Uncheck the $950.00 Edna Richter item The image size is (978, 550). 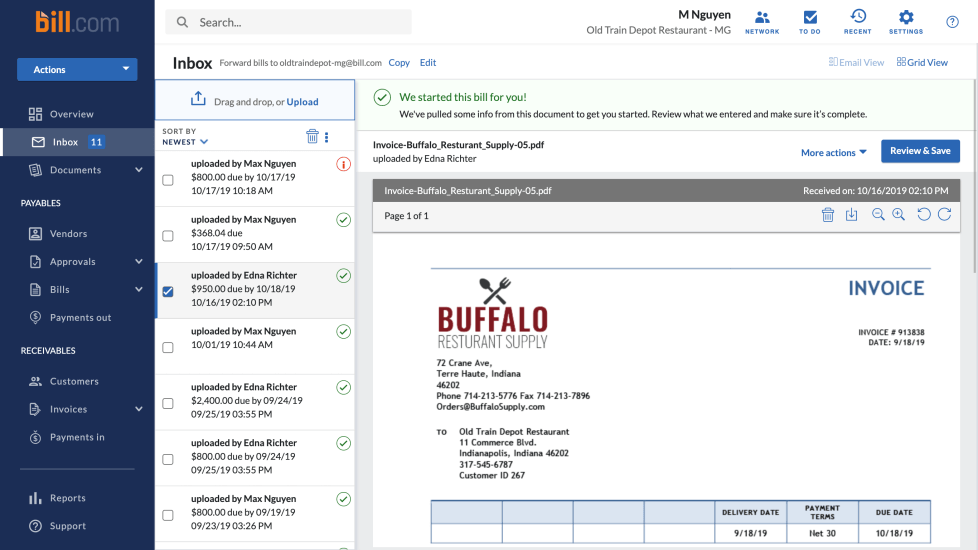pos(168,291)
